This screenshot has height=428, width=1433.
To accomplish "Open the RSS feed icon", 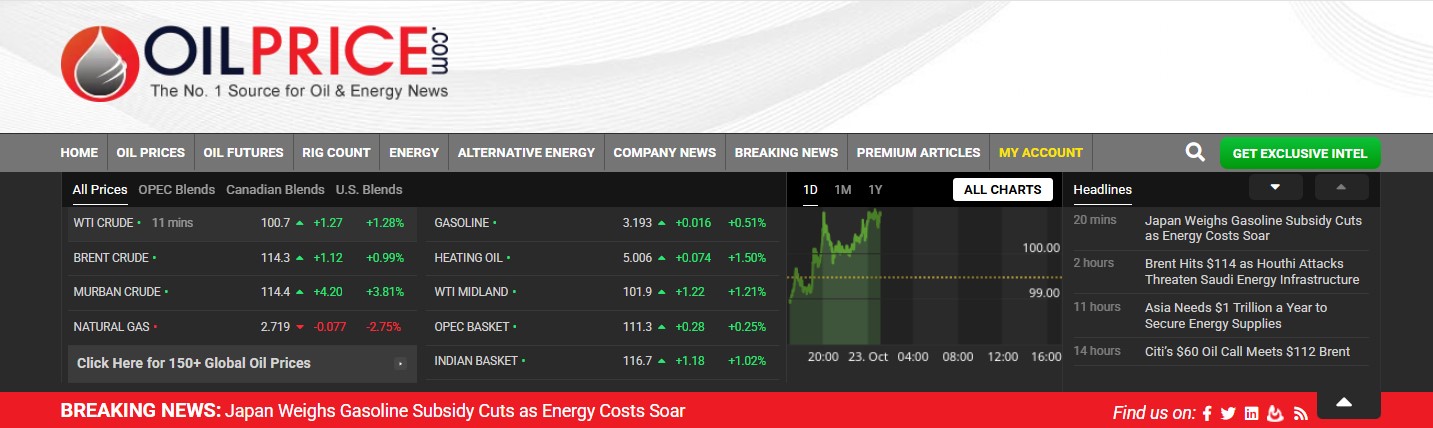I will point(1300,413).
